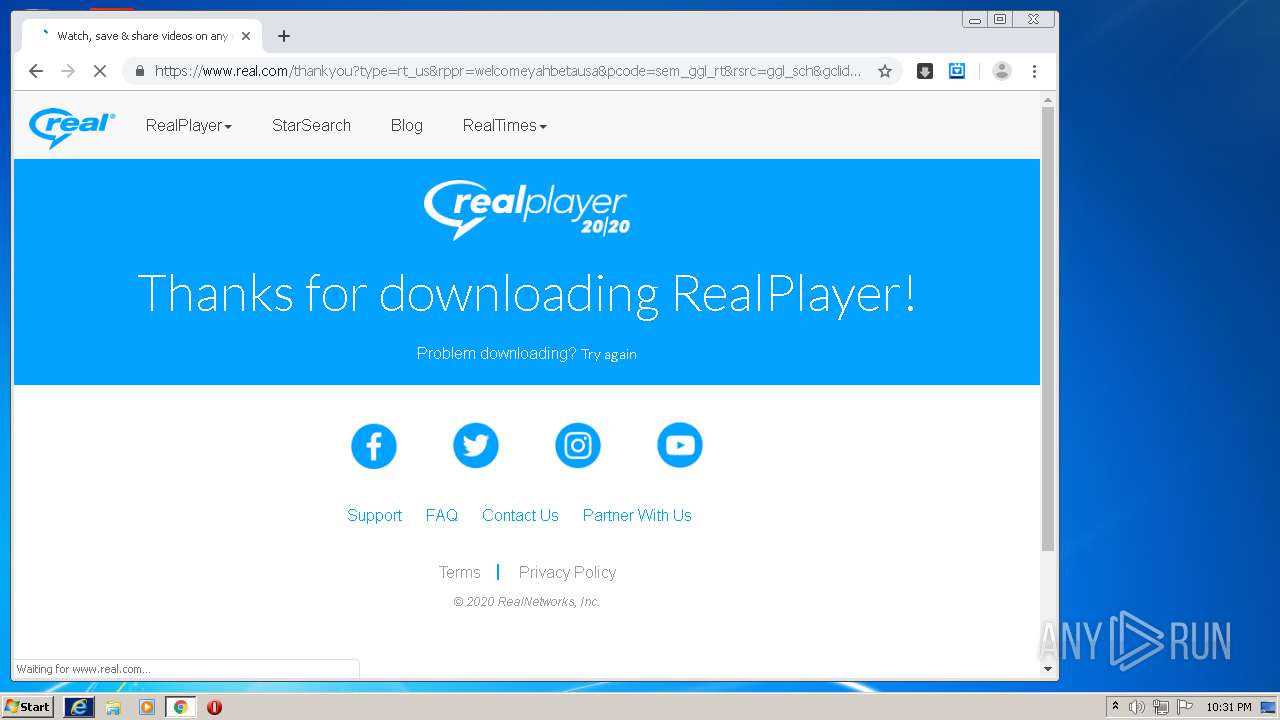Viewport: 1280px width, 720px height.
Task: Go back with the browser back arrow
Action: tap(36, 71)
